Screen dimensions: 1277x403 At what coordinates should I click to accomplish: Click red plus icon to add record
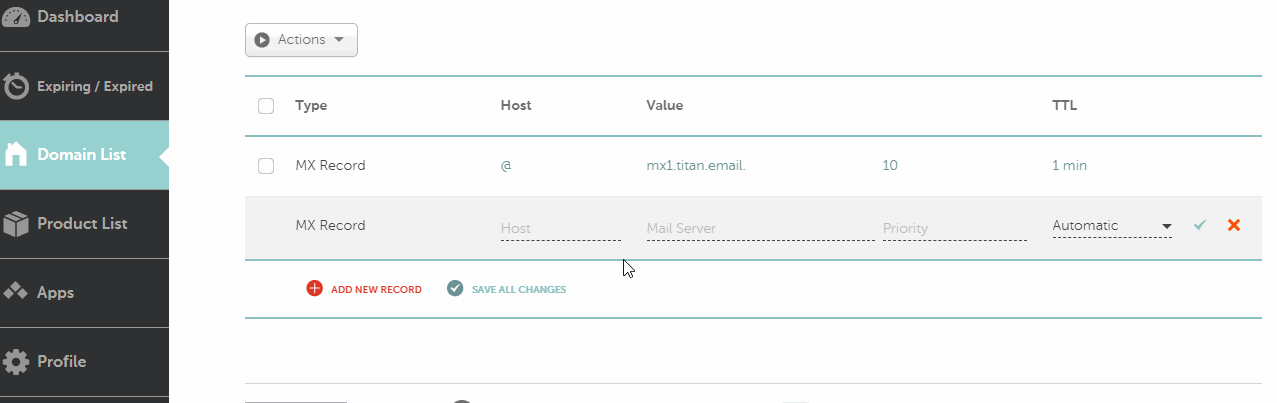pos(315,289)
